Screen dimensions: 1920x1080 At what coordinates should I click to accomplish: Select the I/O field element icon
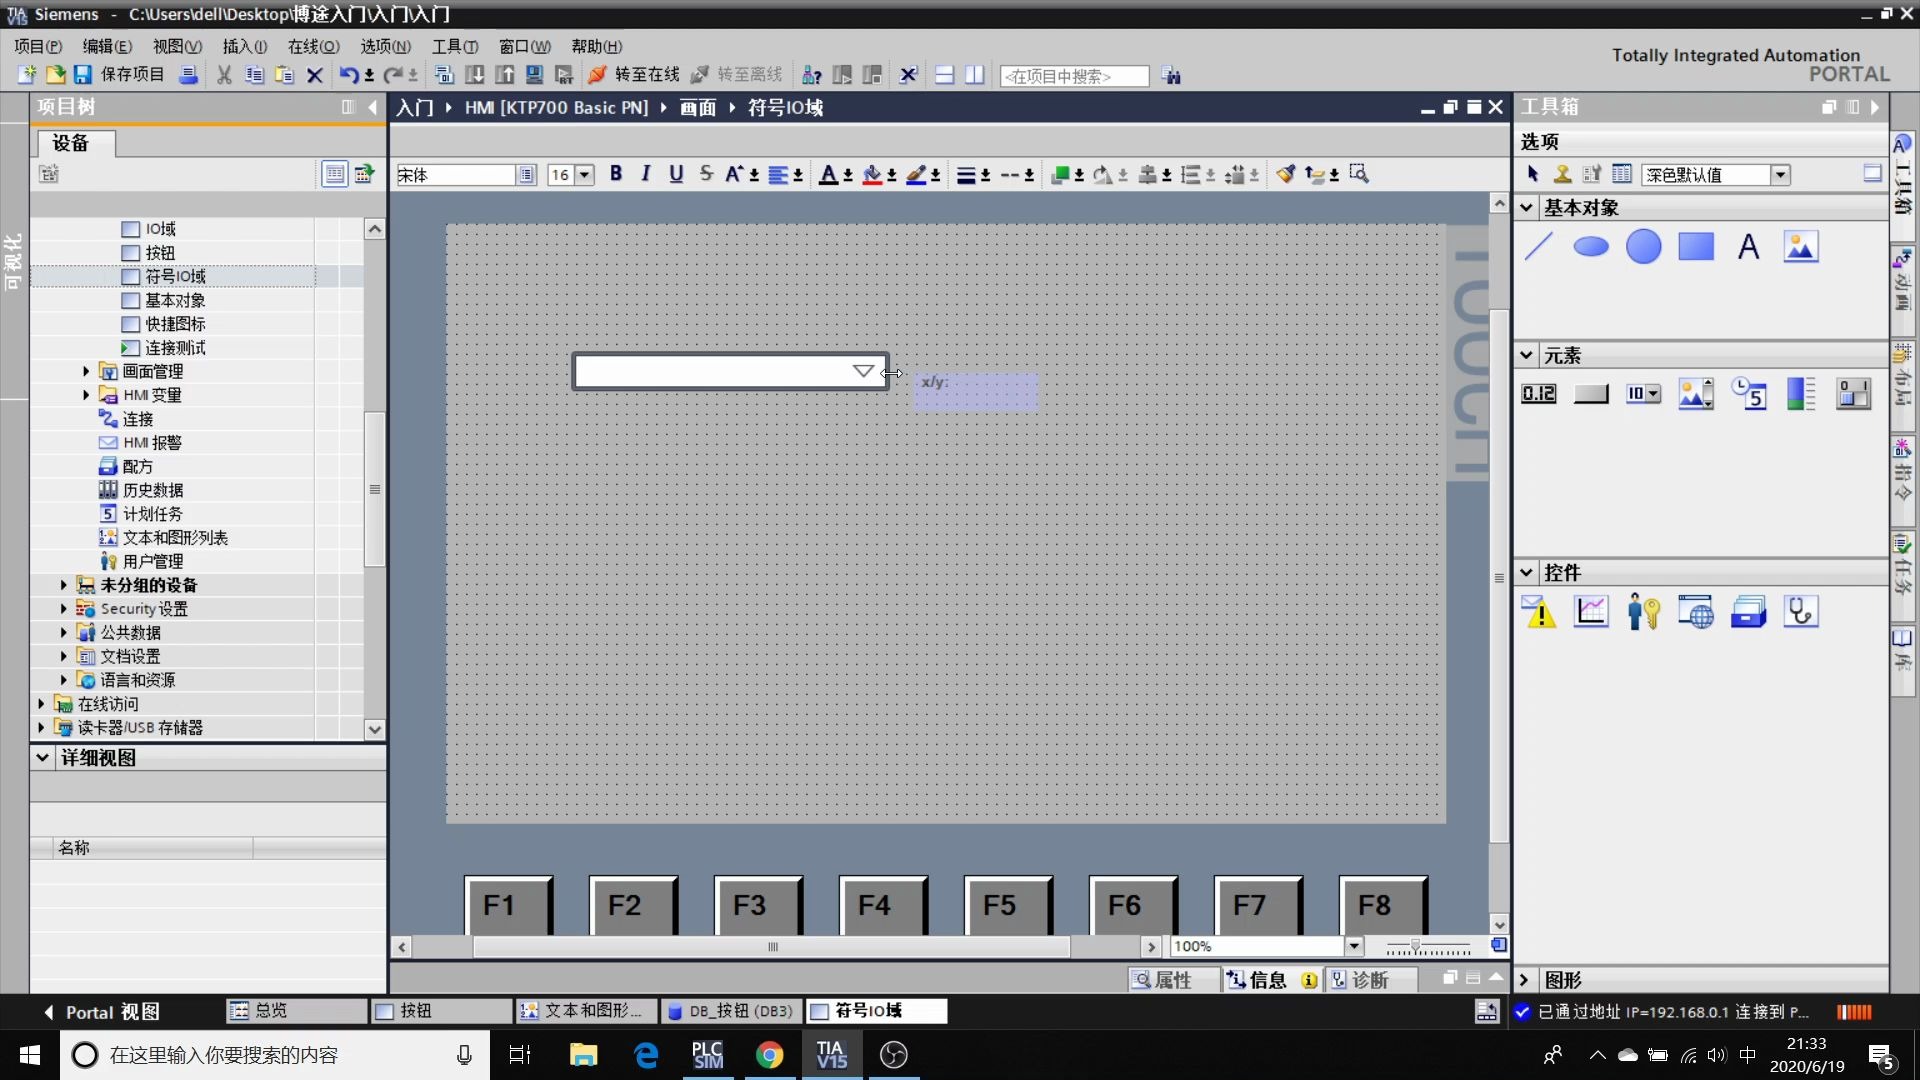click(x=1538, y=394)
